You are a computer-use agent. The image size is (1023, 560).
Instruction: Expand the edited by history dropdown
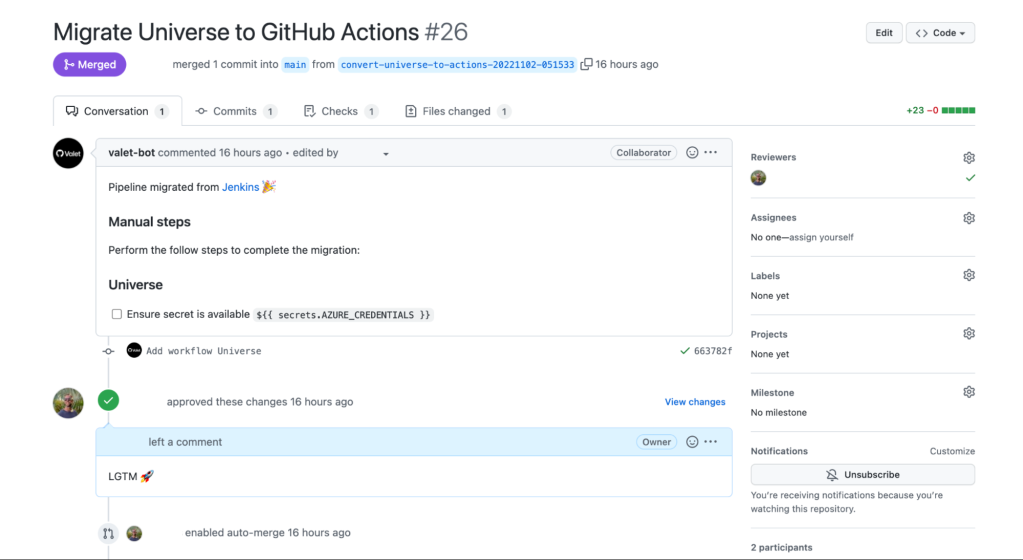[386, 154]
